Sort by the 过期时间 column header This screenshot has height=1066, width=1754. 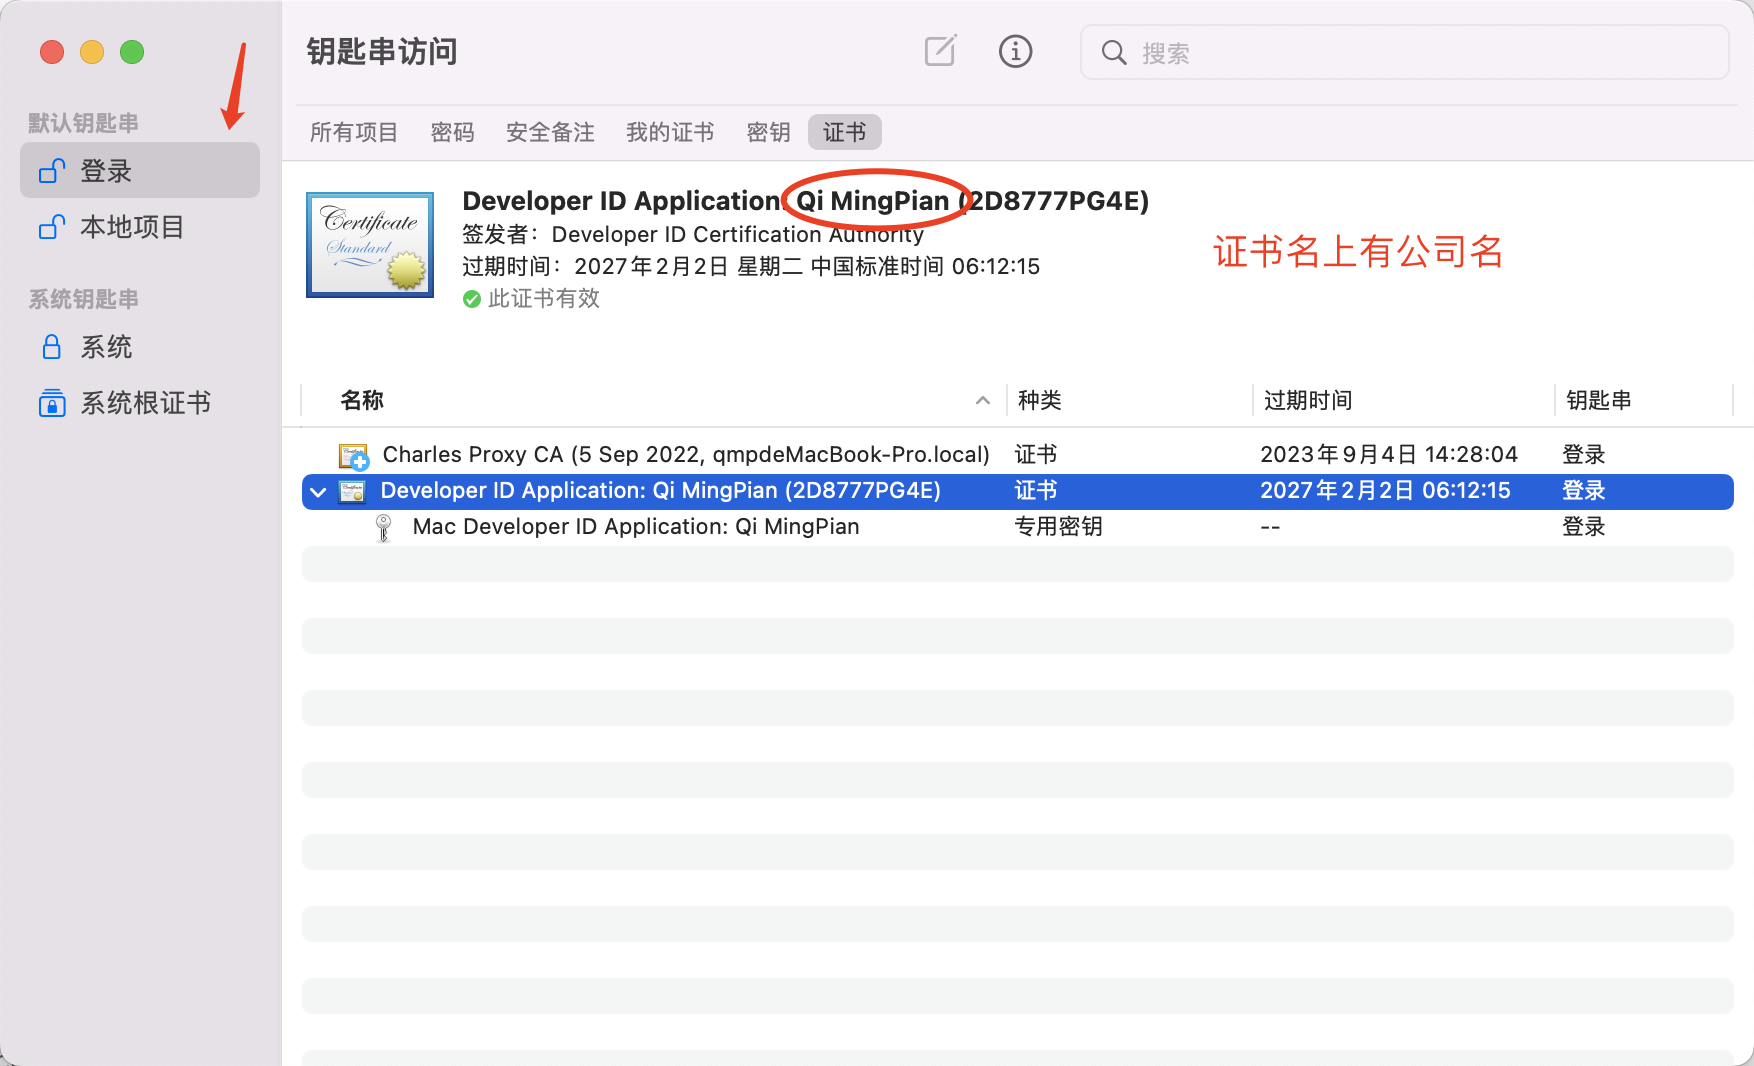(1308, 400)
